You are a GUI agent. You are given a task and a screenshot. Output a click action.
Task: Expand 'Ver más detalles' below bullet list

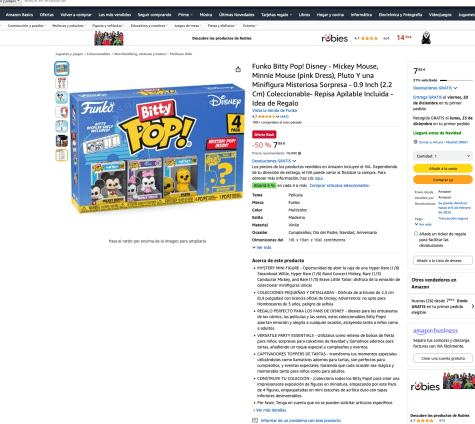(269, 410)
